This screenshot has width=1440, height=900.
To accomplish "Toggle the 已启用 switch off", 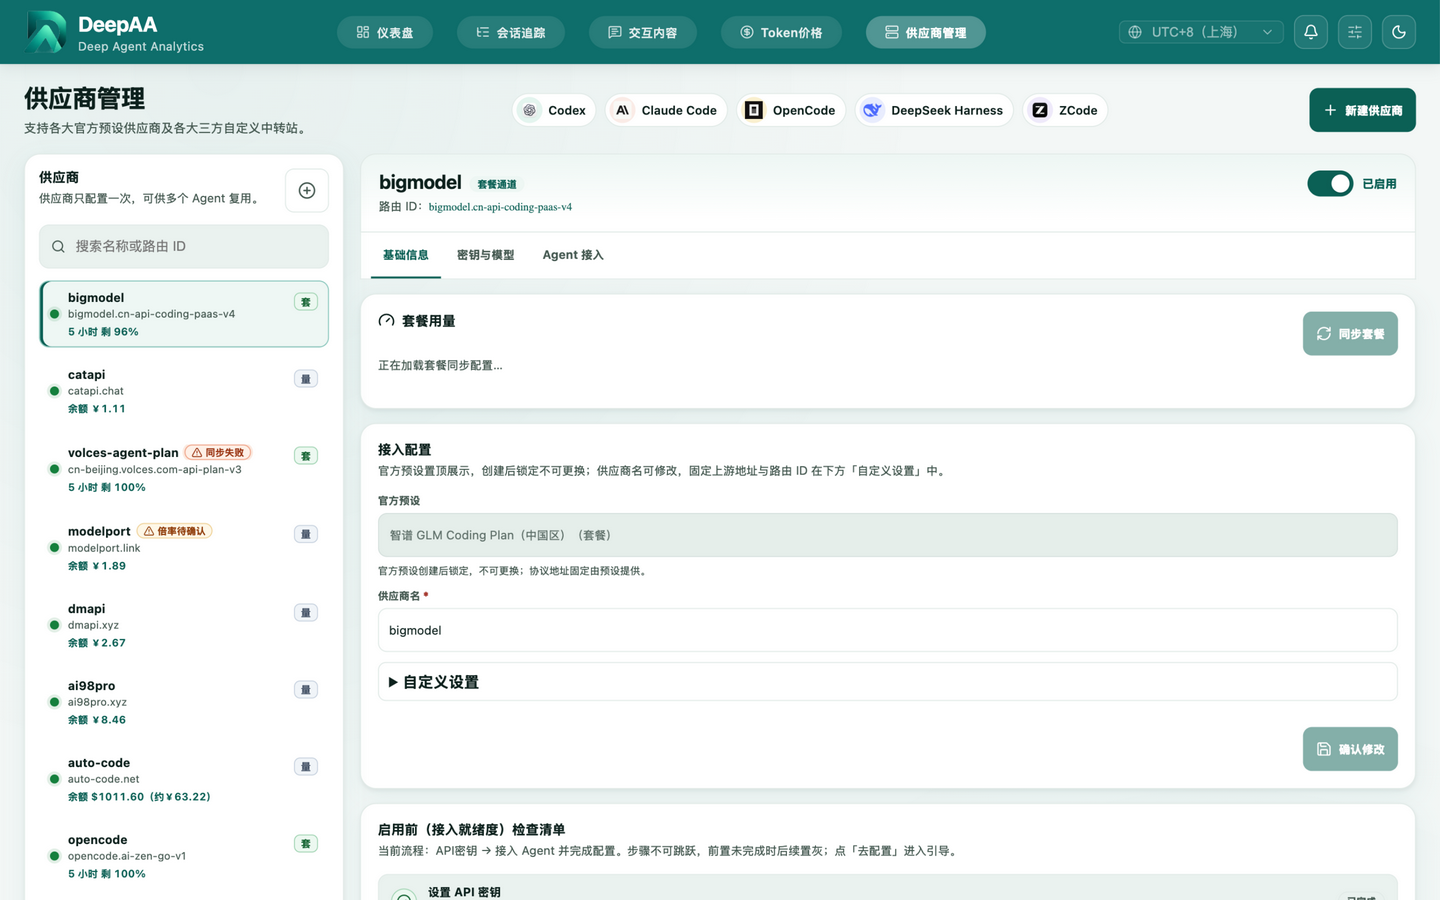I will [x=1330, y=184].
